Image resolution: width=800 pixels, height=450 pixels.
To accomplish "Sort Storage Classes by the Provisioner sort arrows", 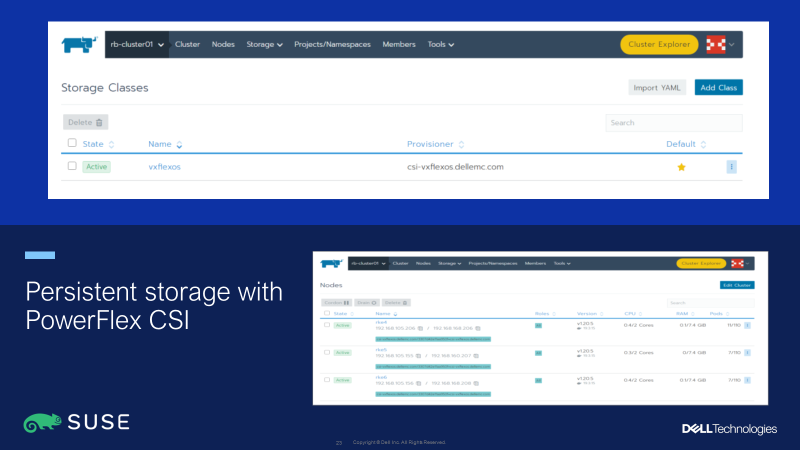I will tap(461, 144).
